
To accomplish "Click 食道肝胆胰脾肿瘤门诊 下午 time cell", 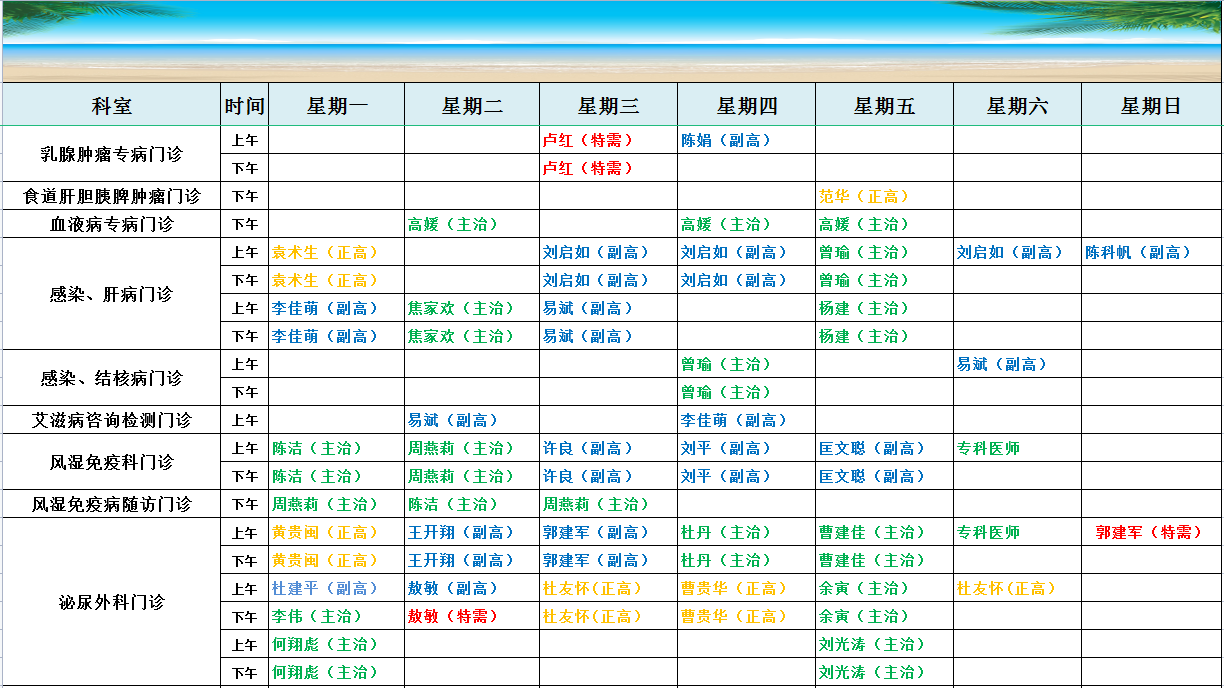I will click(245, 196).
